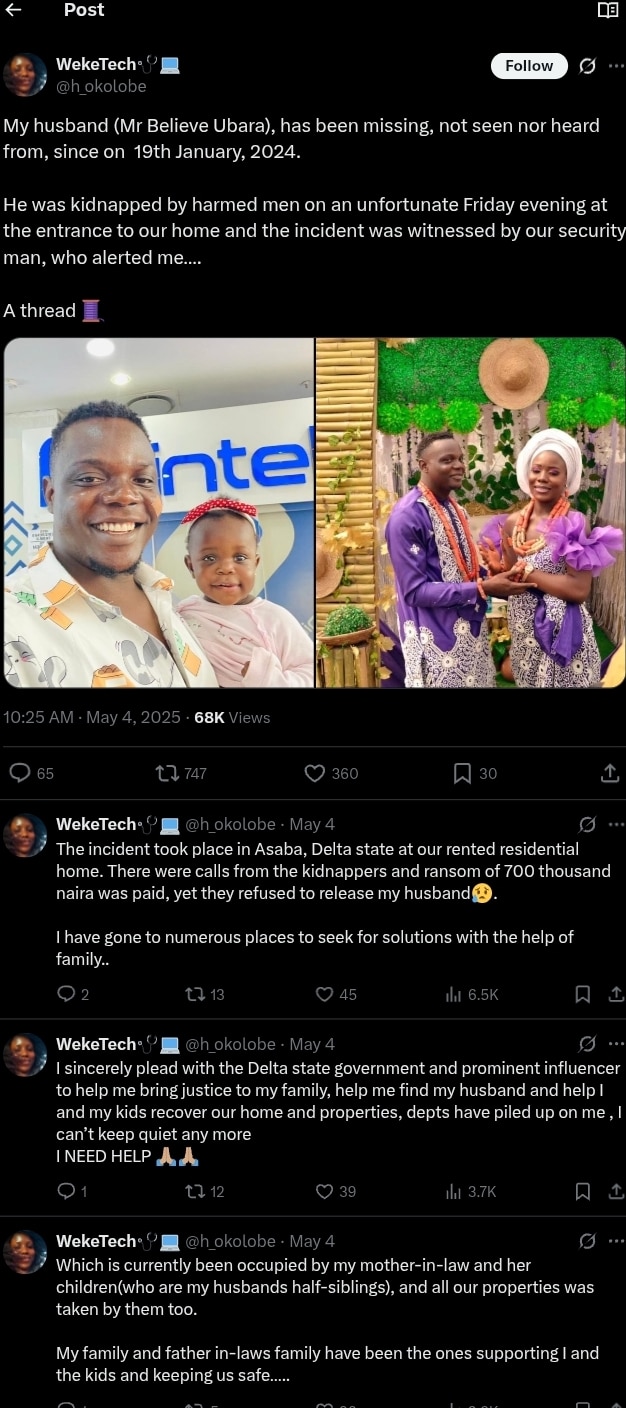This screenshot has width=626, height=1408.
Task: Open more options on main post
Action: tap(616, 66)
